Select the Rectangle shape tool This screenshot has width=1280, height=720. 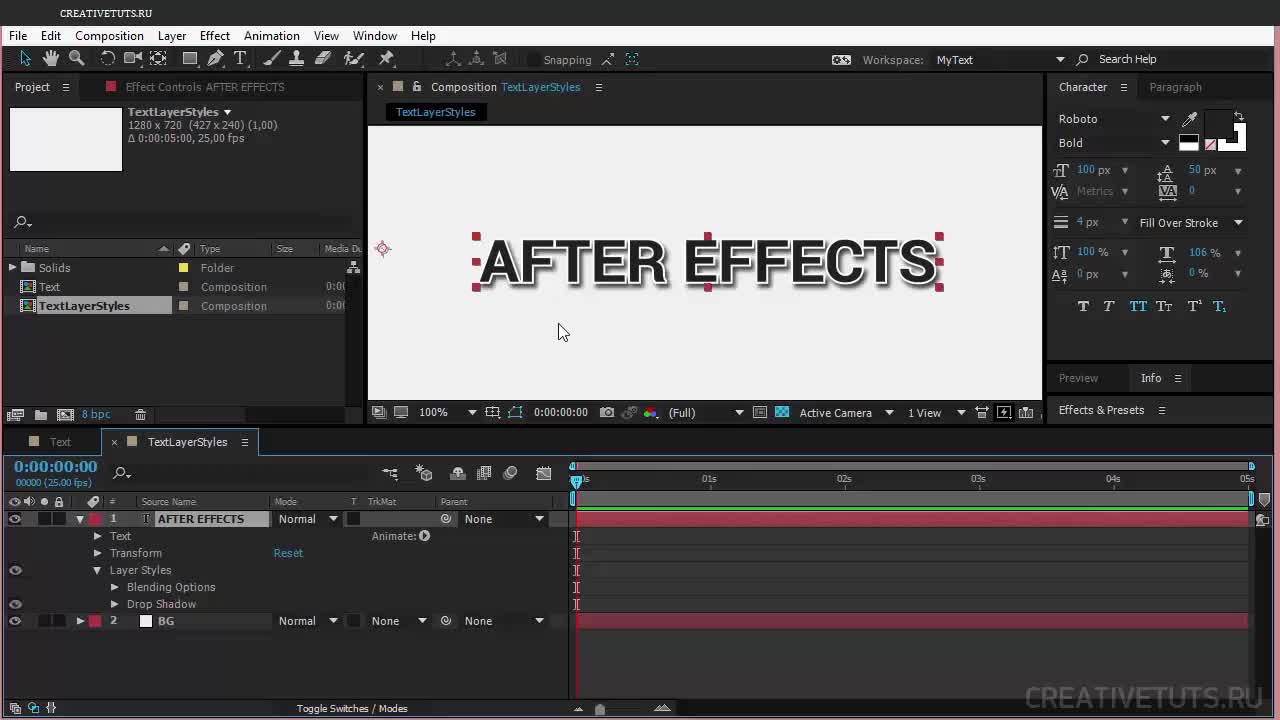[x=190, y=59]
